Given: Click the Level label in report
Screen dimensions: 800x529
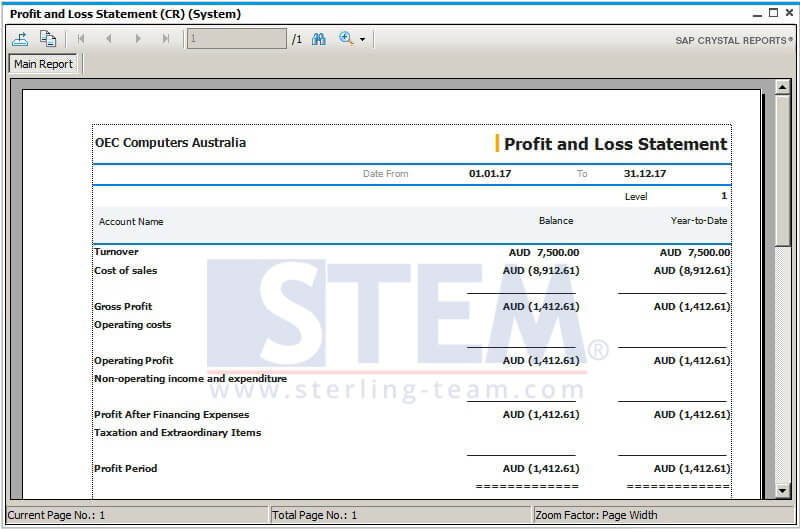Looking at the screenshot, I should pos(636,197).
